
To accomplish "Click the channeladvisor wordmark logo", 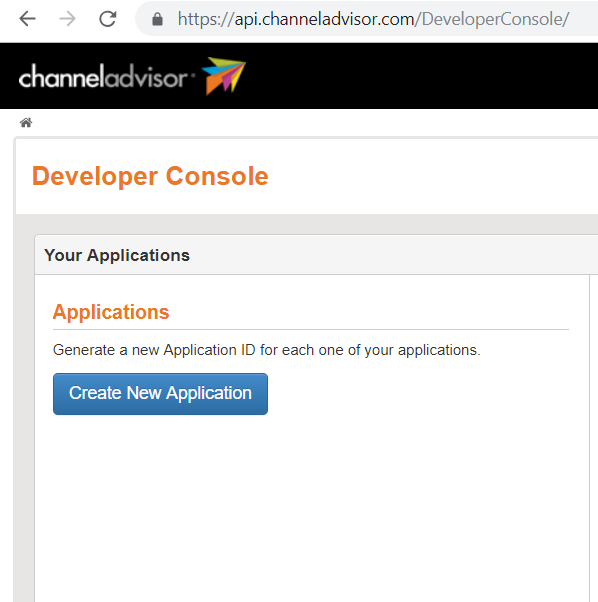I will [x=104, y=76].
